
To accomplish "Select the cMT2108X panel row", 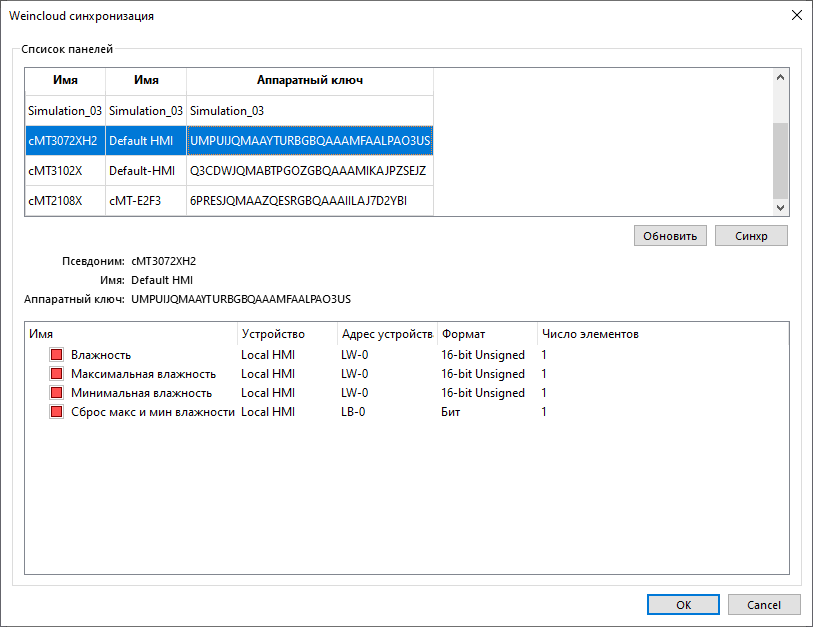I will [x=65, y=201].
